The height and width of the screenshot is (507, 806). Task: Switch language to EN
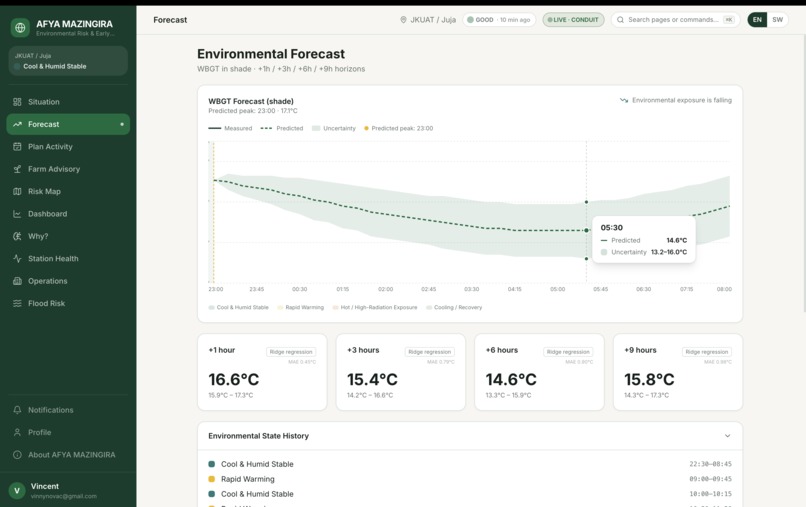(757, 20)
